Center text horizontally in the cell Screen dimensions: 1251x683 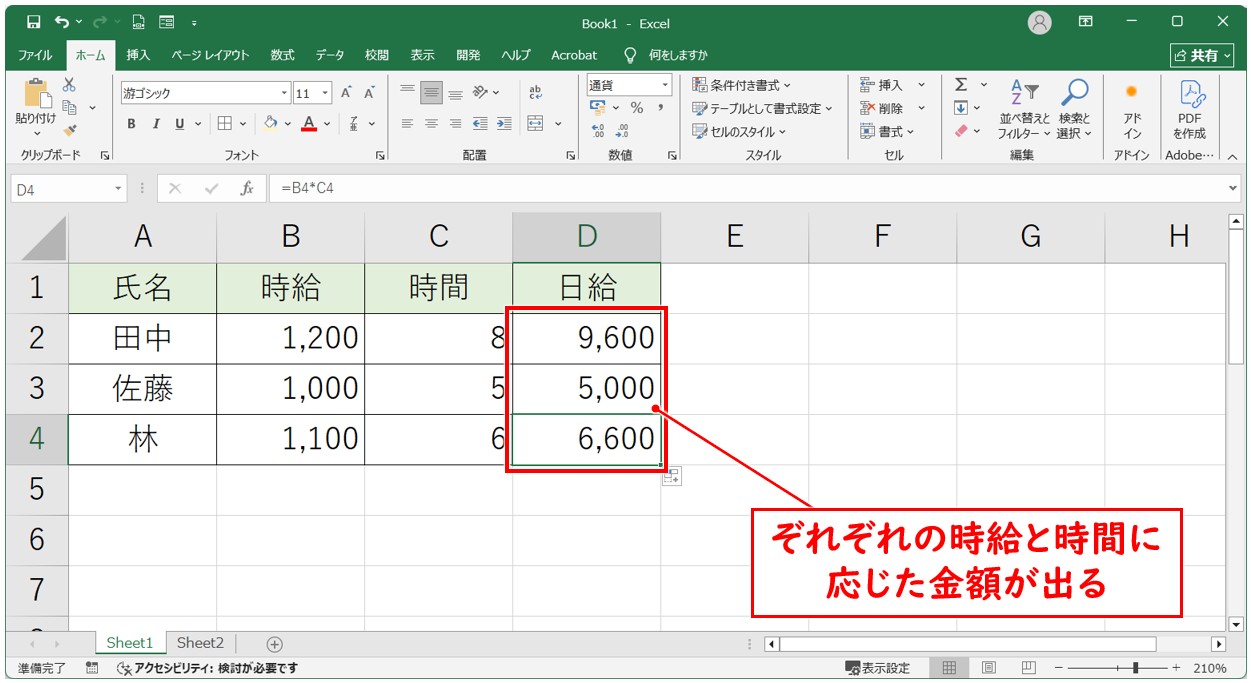click(431, 124)
